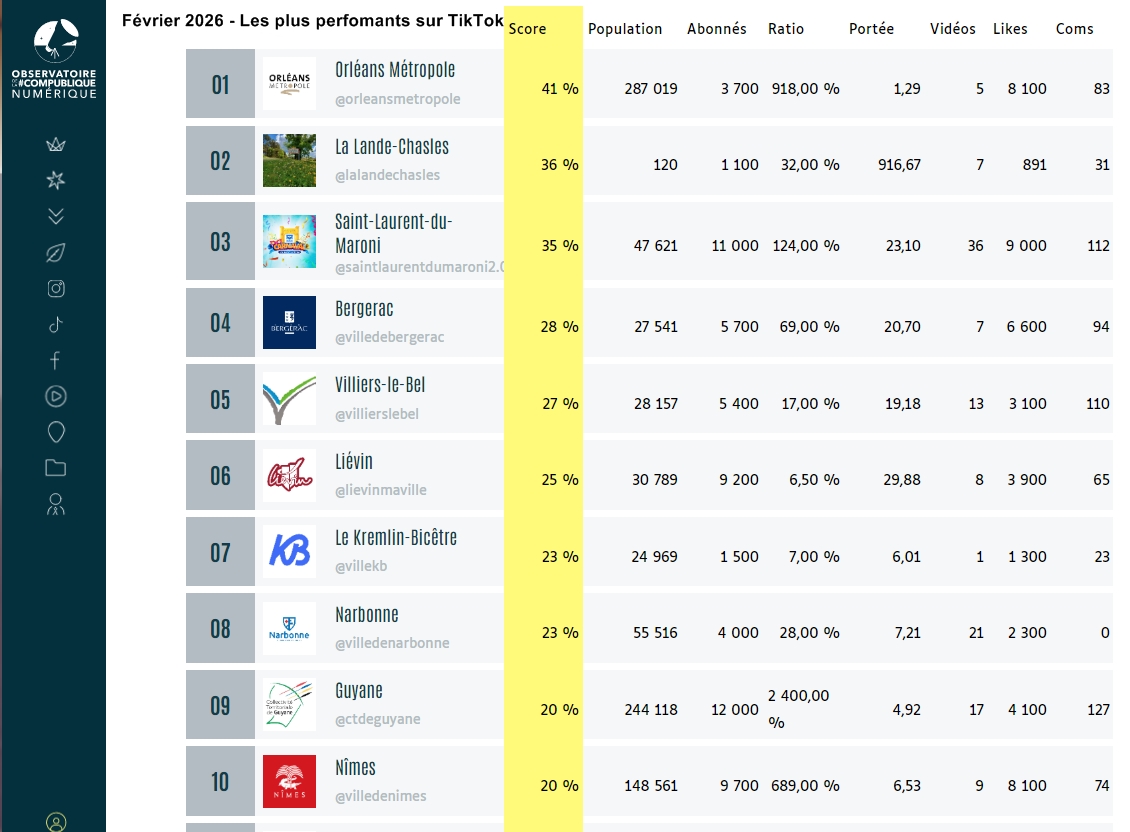Select ratio value 2 400,00 %
1130x832 pixels.
click(798, 709)
